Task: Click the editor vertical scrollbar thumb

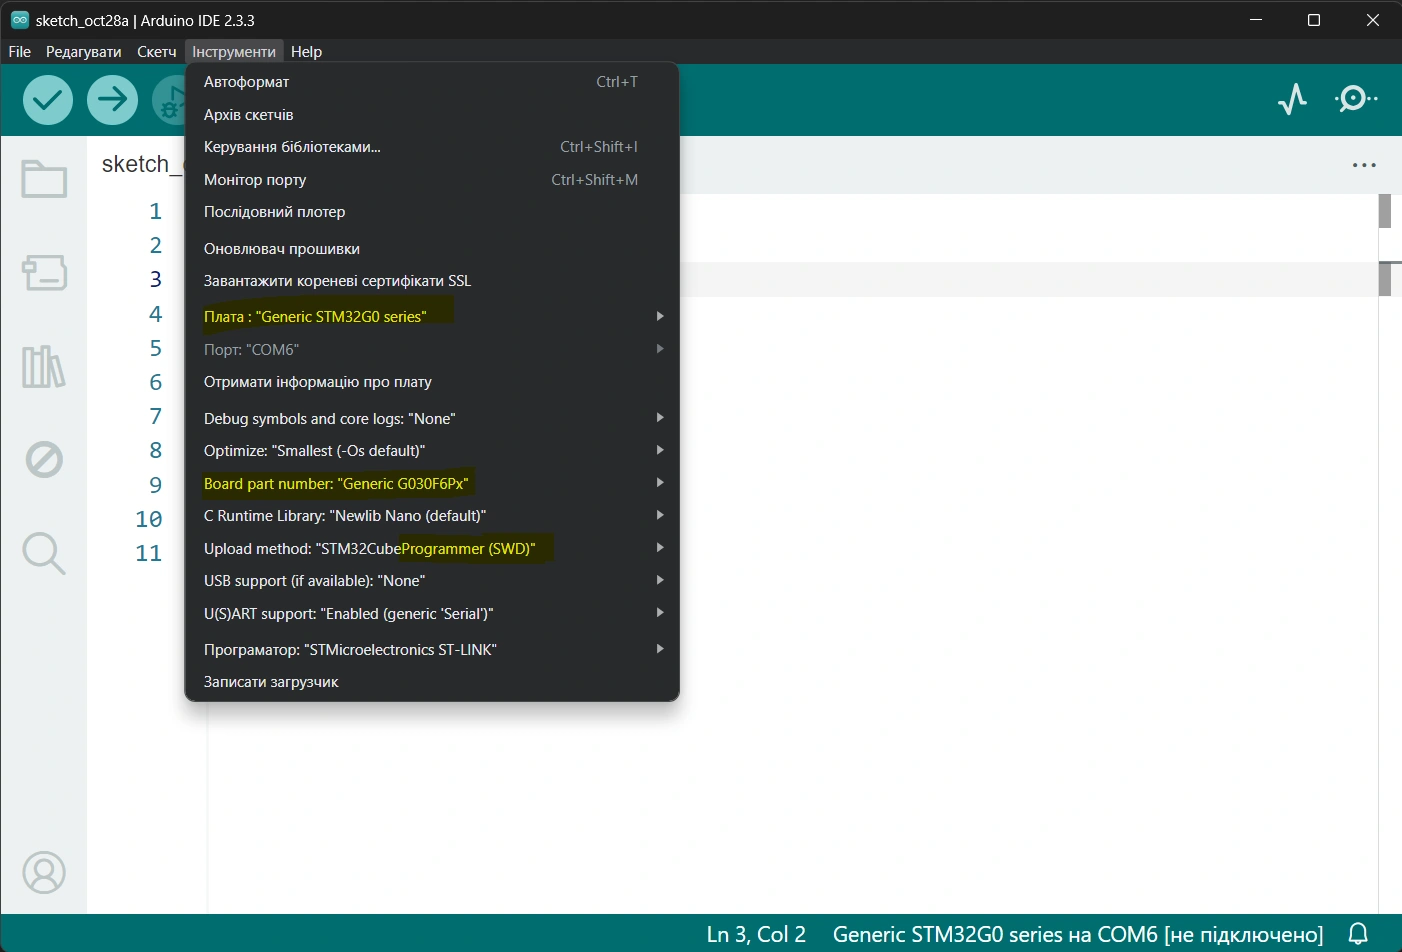Action: click(1385, 211)
